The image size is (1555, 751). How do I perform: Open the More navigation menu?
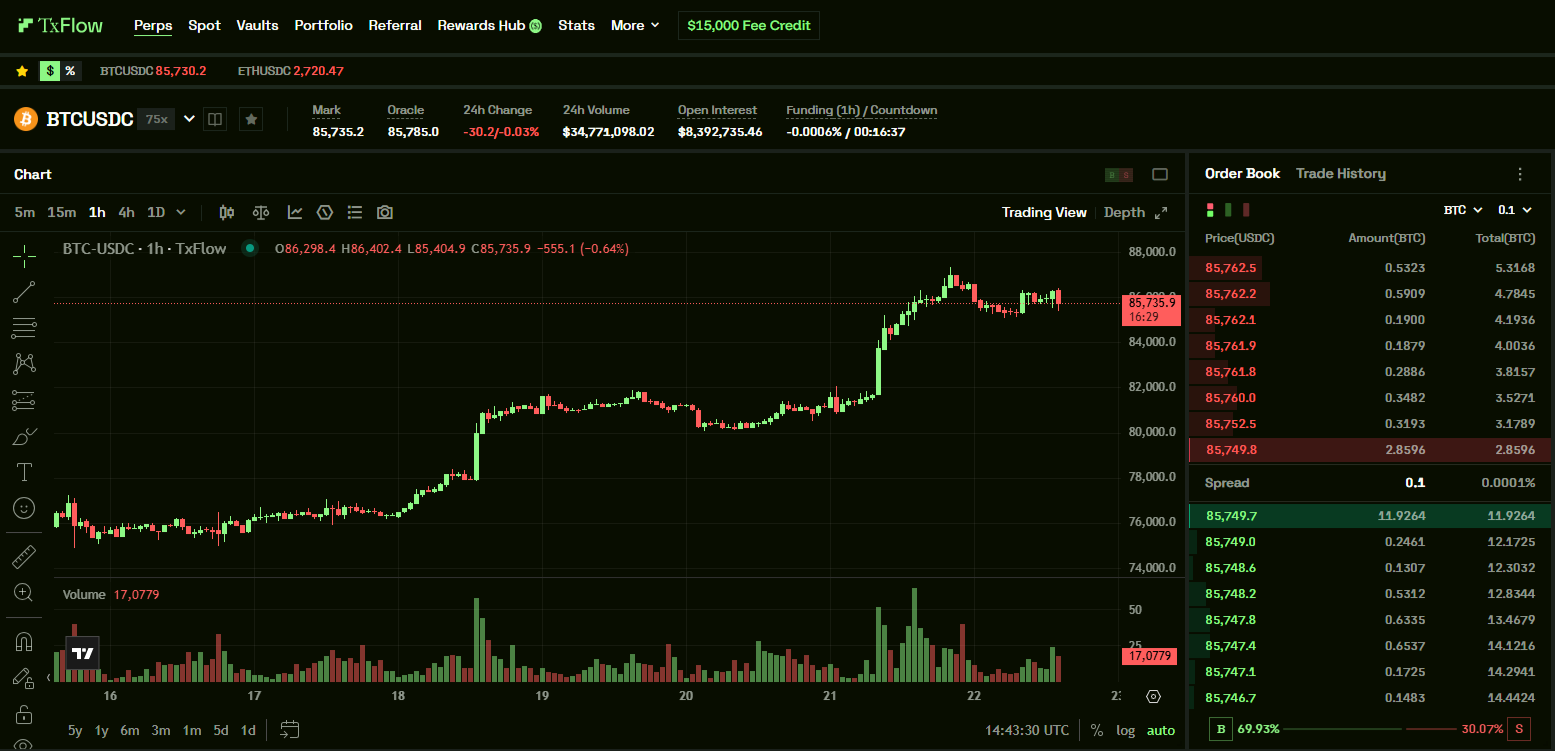point(635,25)
